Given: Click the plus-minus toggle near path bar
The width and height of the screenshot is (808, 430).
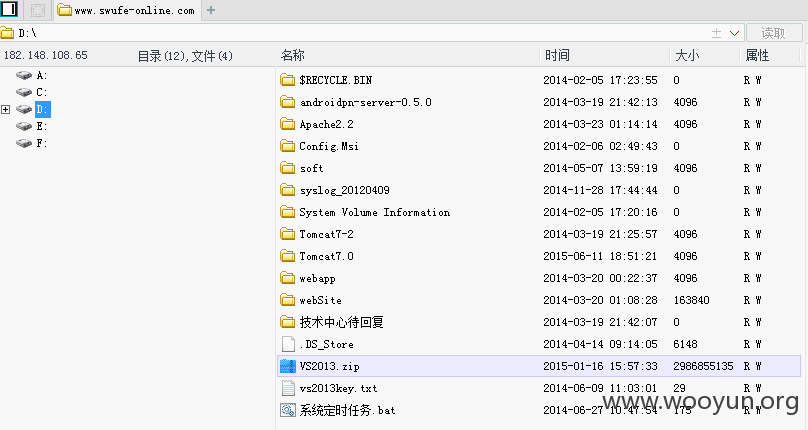Looking at the screenshot, I should (x=716, y=34).
